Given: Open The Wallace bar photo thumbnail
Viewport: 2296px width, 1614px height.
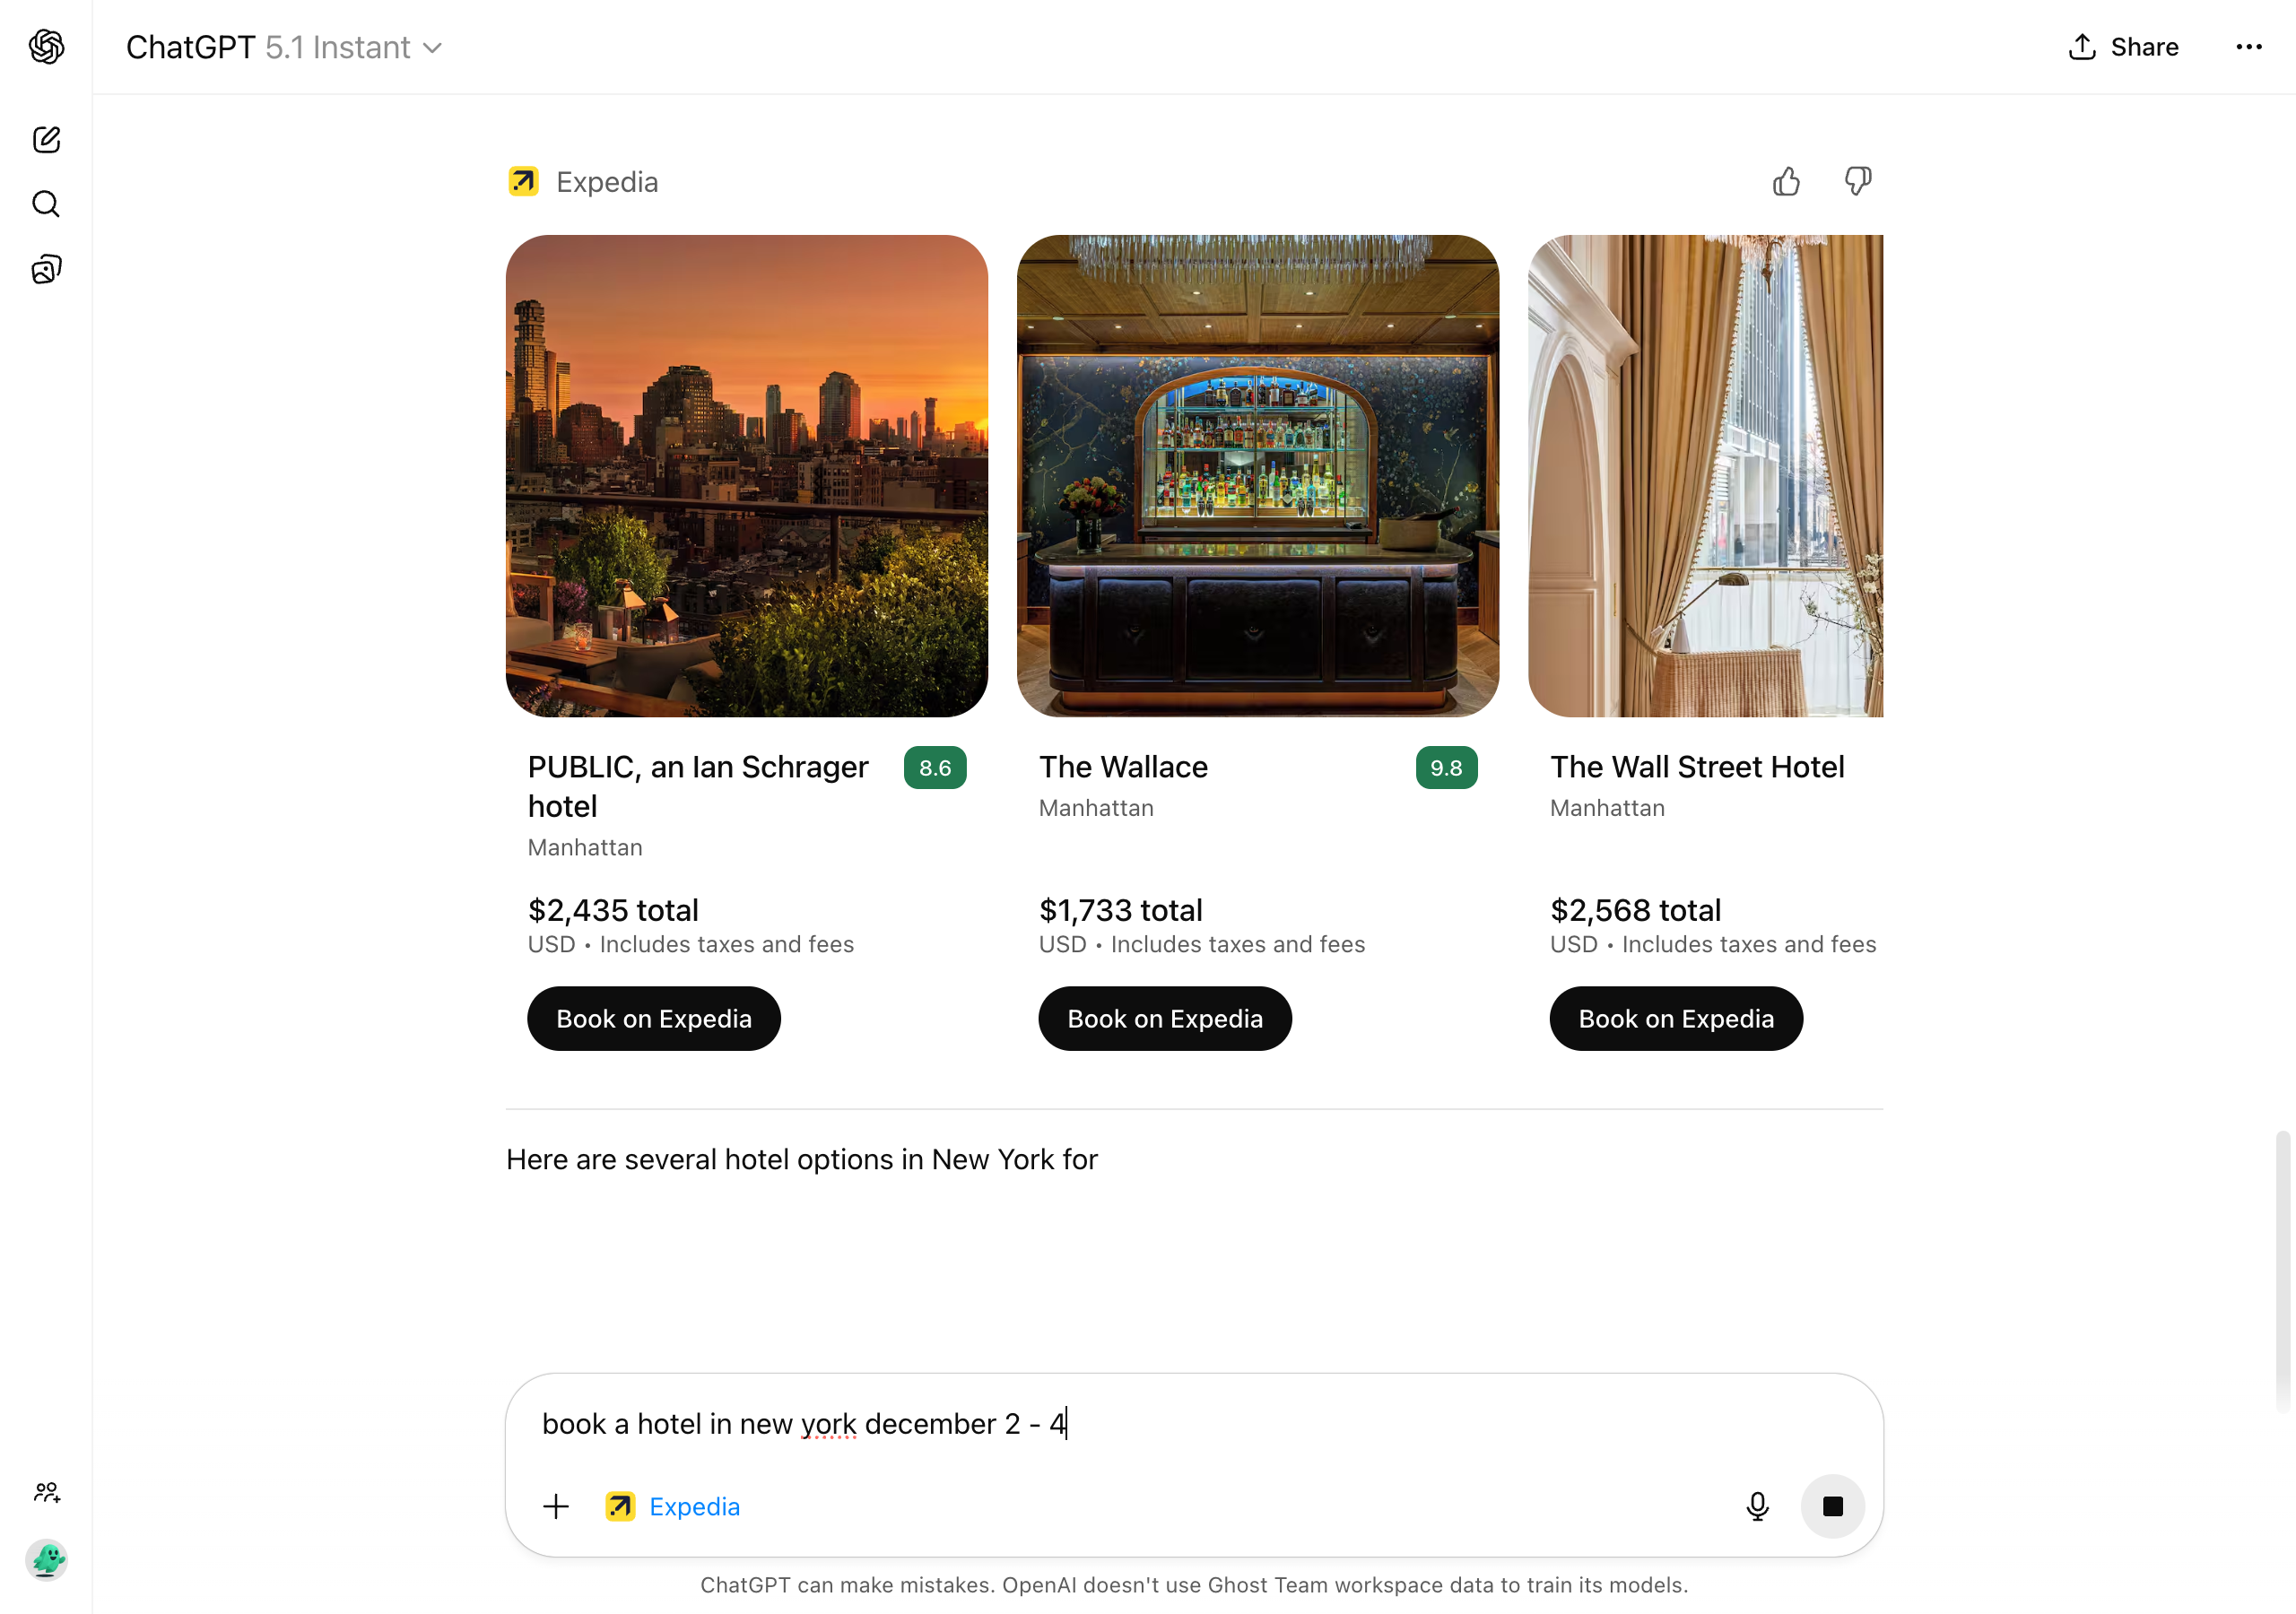Looking at the screenshot, I should [1258, 476].
